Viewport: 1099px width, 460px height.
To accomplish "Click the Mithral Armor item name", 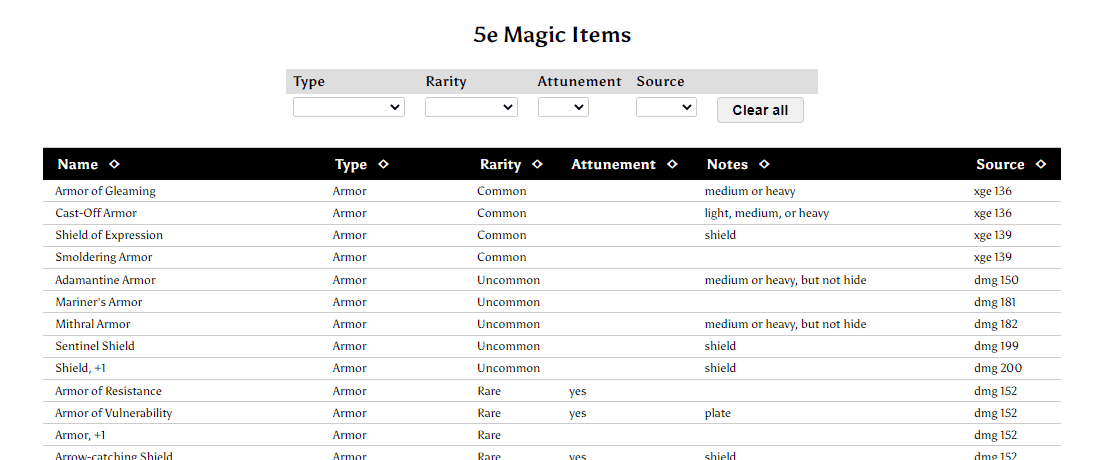I will tap(93, 324).
